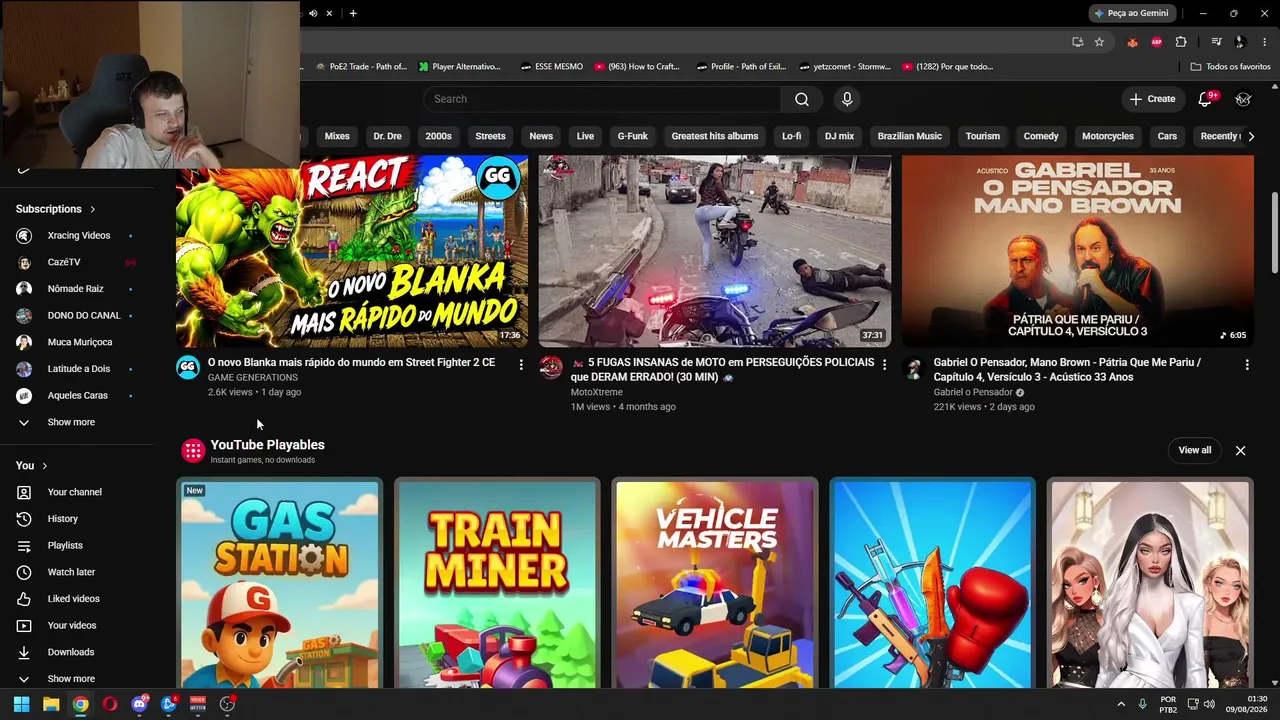Open the account avatar menu

point(1243,99)
